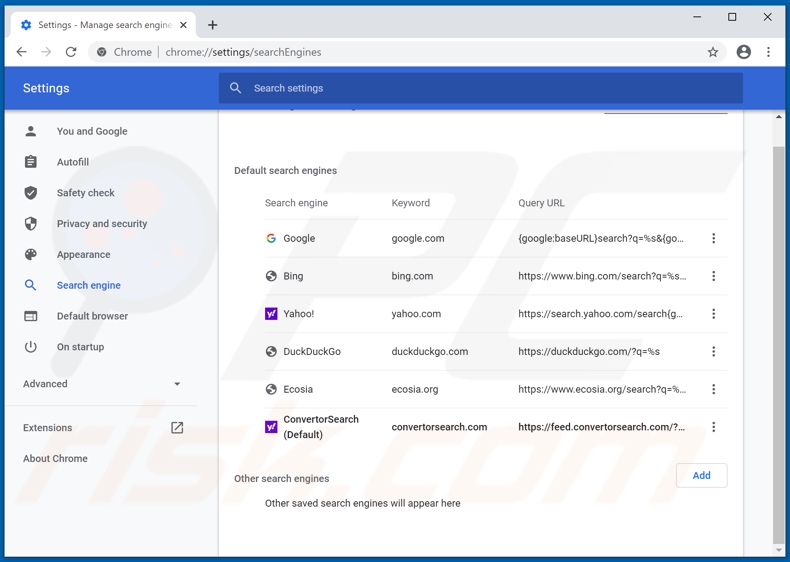Open the profile avatar menu
Viewport: 790px width, 562px height.
coord(744,52)
